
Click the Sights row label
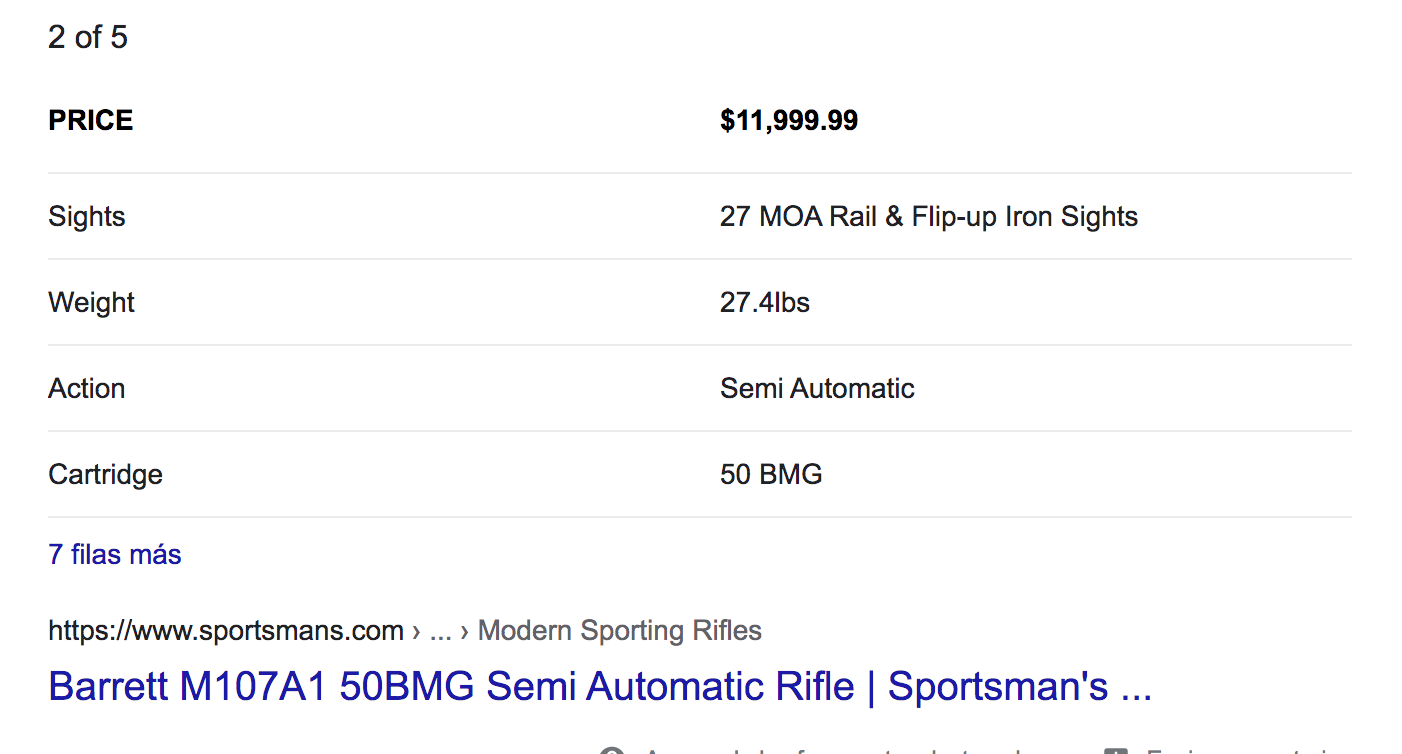click(x=87, y=217)
